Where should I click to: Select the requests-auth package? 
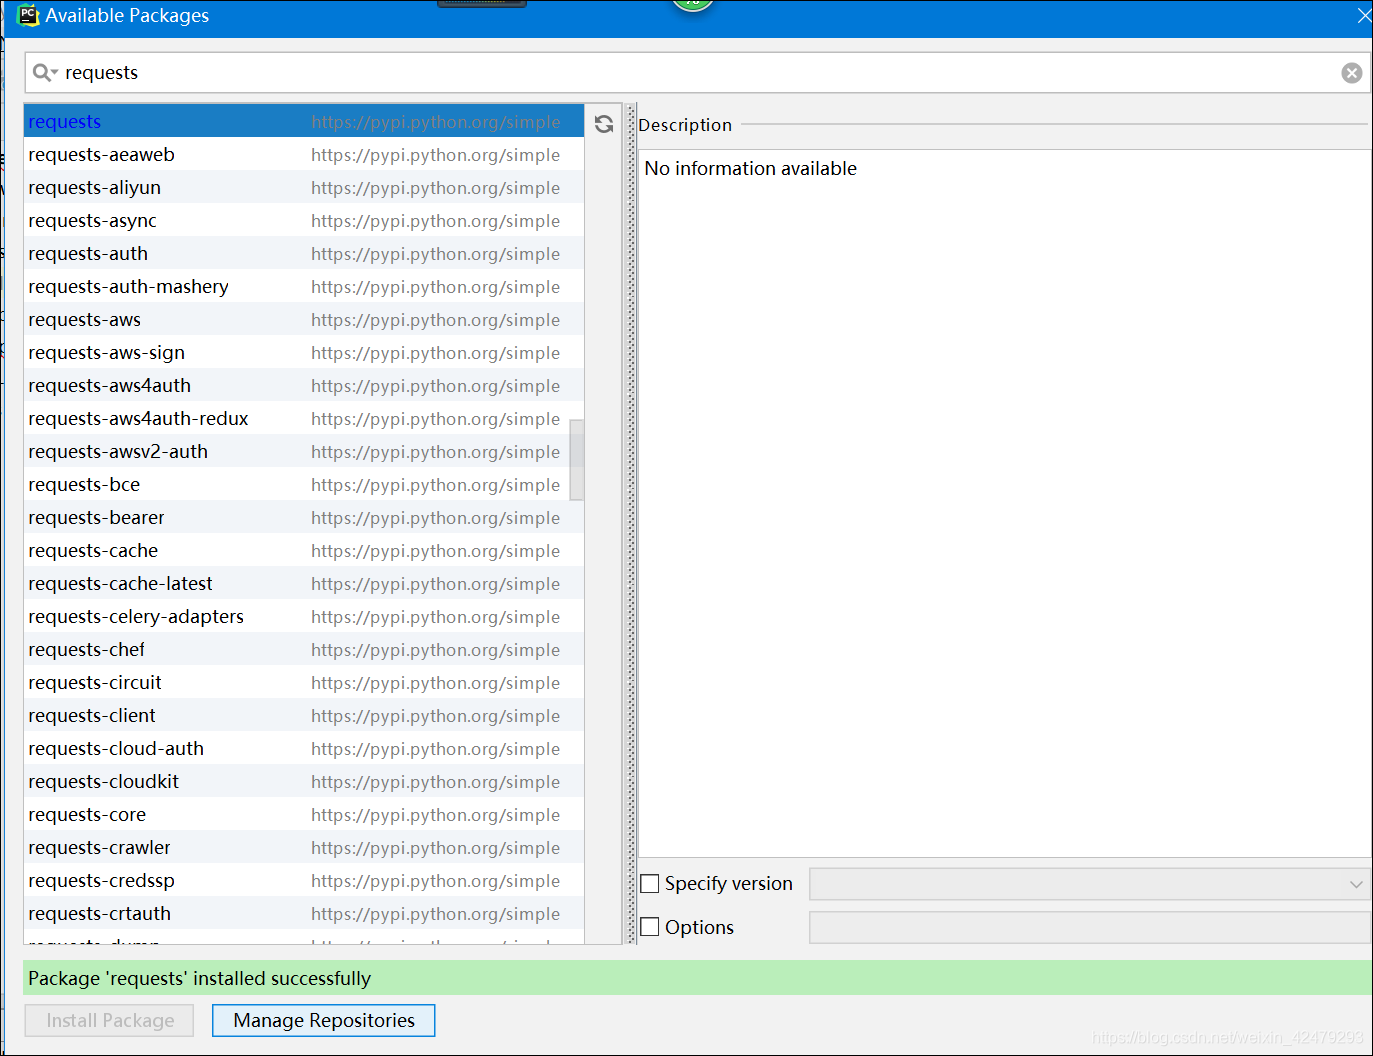click(304, 254)
